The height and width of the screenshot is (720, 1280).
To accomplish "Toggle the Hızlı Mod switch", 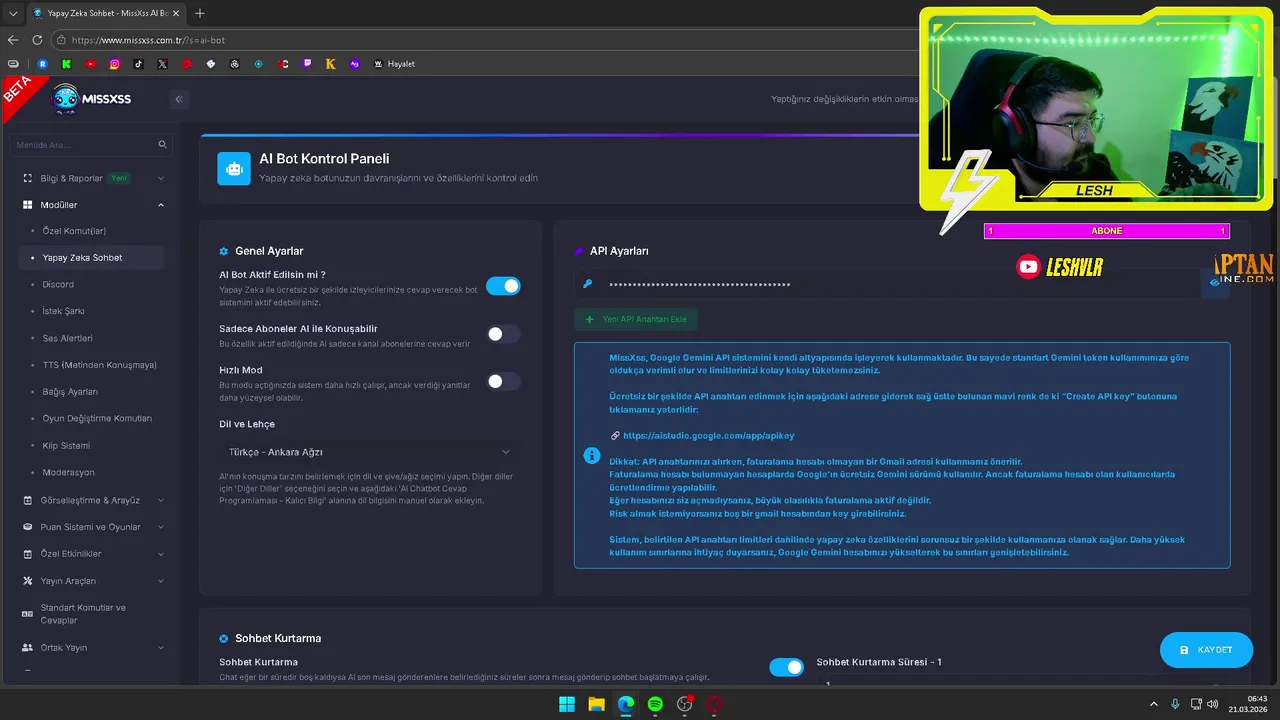I will pyautogui.click(x=503, y=381).
